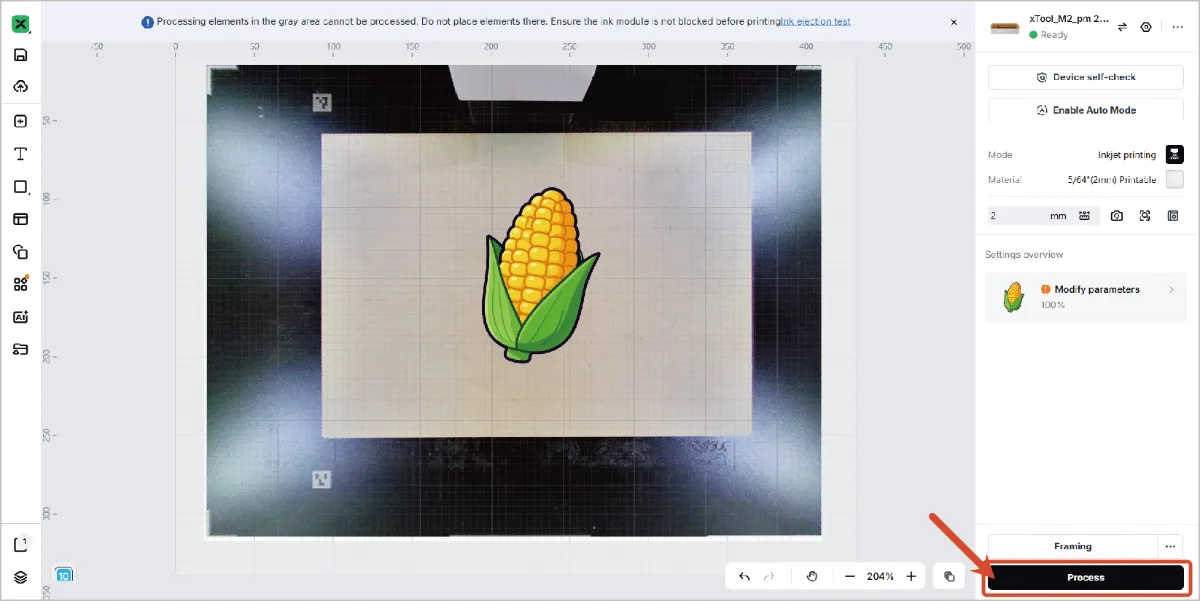Select the 5/64" Printable material swatch
Image resolution: width=1200 pixels, height=601 pixels.
click(1175, 180)
